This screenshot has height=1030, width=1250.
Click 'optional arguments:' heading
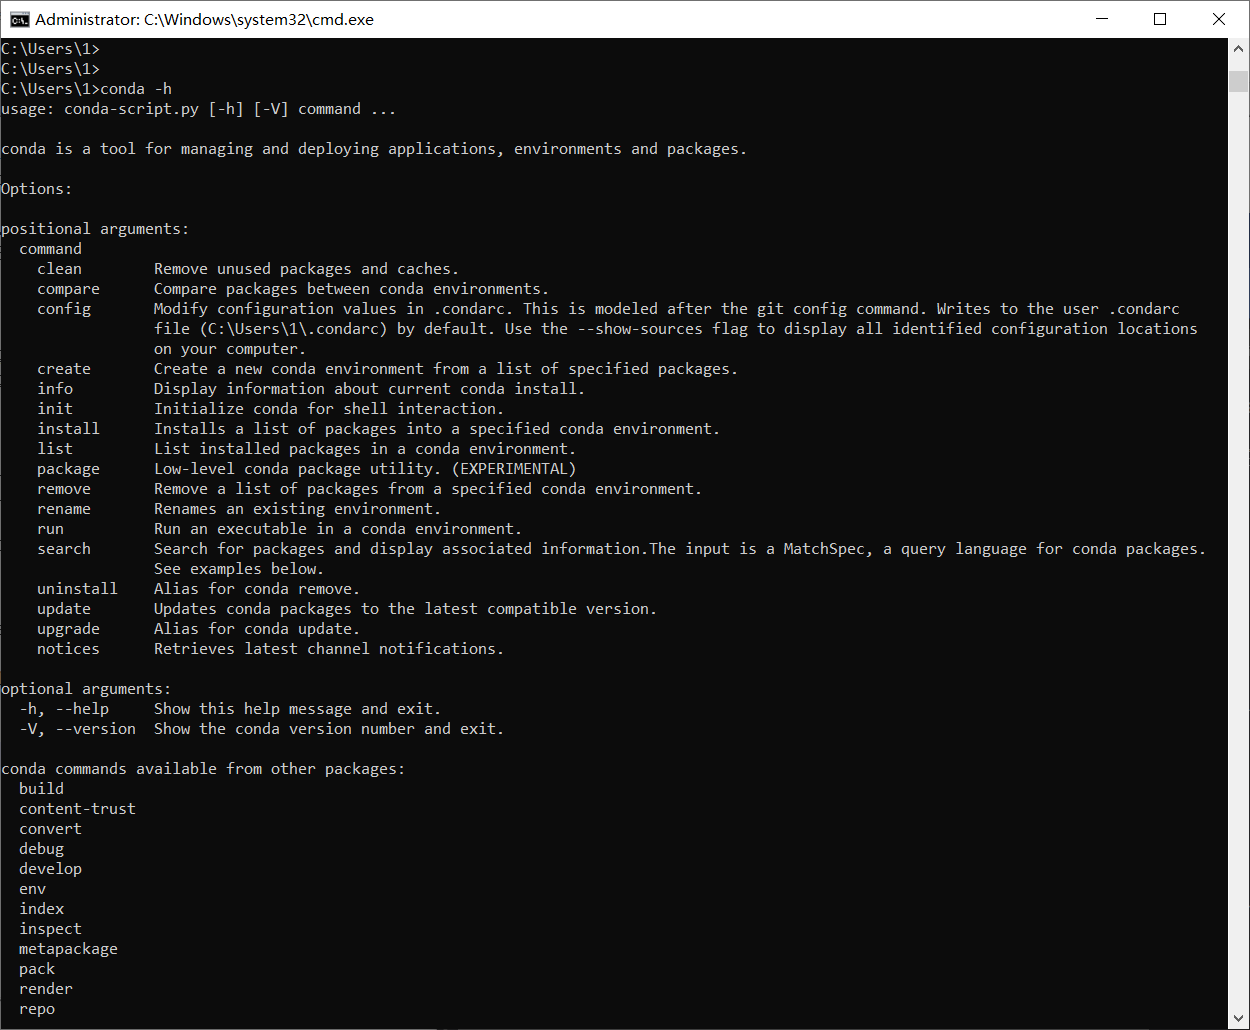coord(86,689)
